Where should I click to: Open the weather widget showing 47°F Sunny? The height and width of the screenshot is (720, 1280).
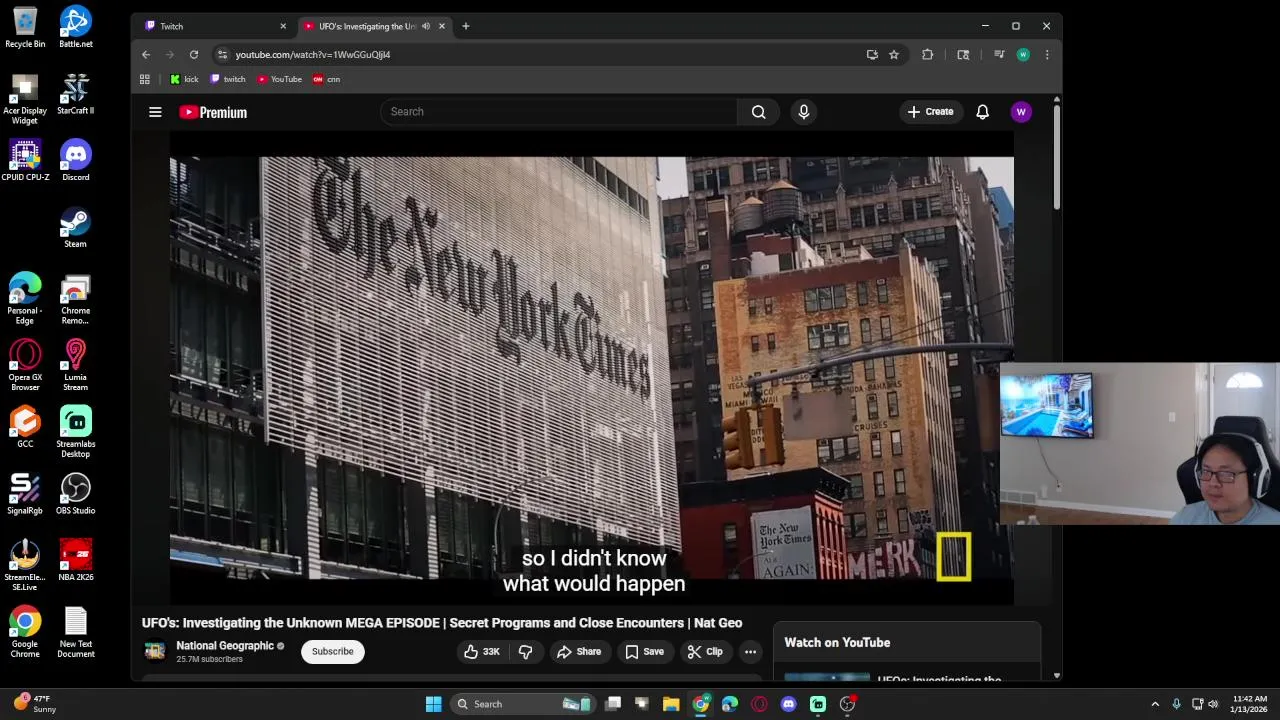pos(34,704)
